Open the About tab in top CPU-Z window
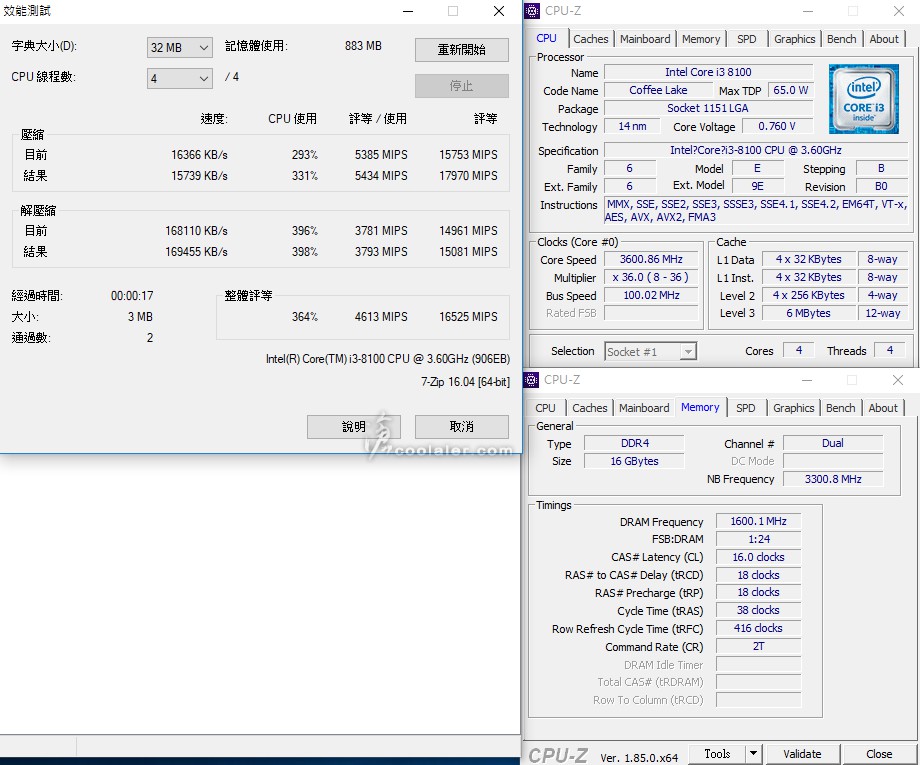The width and height of the screenshot is (920, 765). tap(884, 39)
